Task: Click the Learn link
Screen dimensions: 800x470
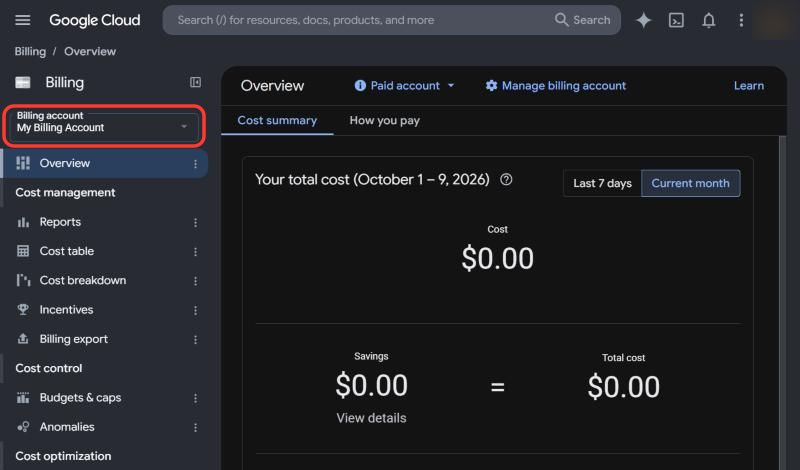Action: point(748,85)
